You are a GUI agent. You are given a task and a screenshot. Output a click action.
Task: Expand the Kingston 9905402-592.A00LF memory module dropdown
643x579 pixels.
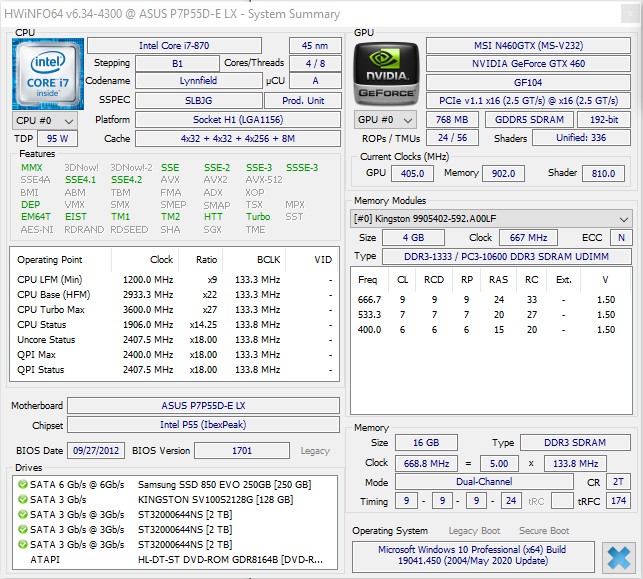point(491,219)
